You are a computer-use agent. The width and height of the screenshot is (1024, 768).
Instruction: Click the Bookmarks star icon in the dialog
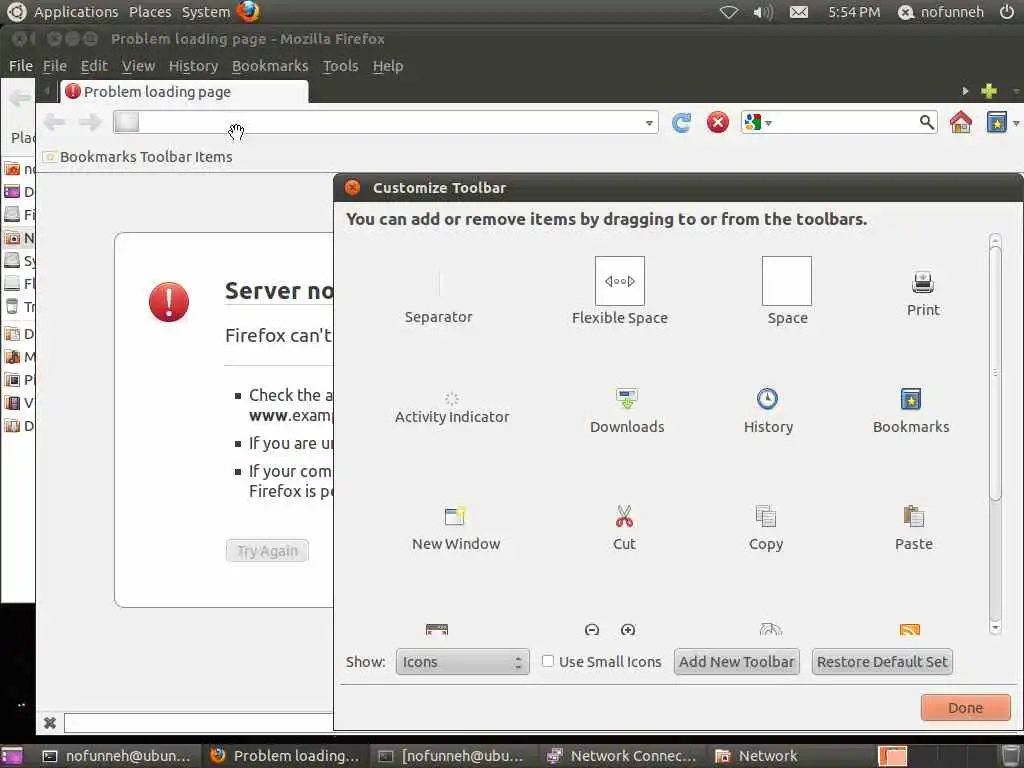910,398
